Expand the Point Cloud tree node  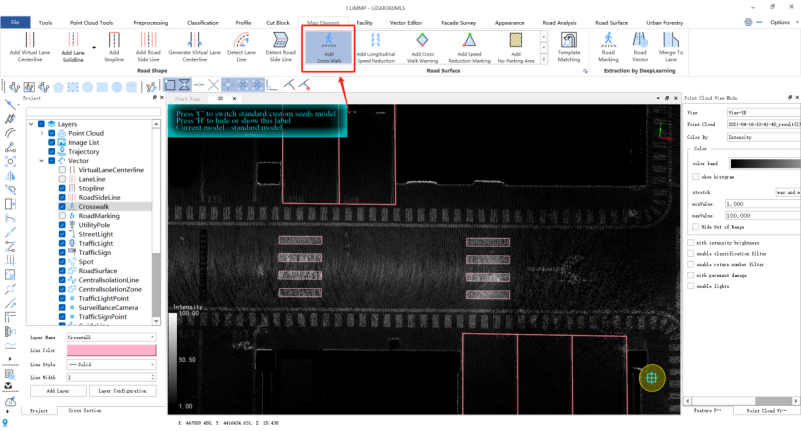(42, 133)
